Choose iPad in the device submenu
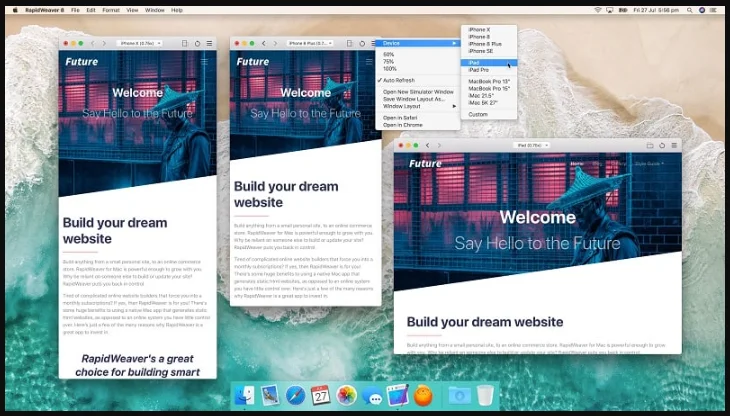This screenshot has height=416, width=730. click(x=489, y=62)
